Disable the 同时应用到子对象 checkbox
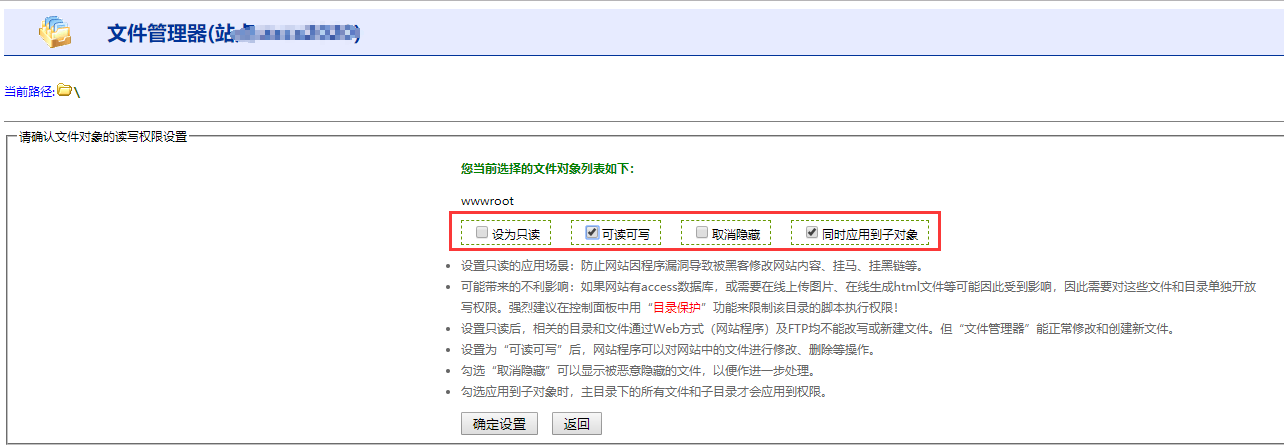Screen dimensions: 1284x445 pos(812,233)
